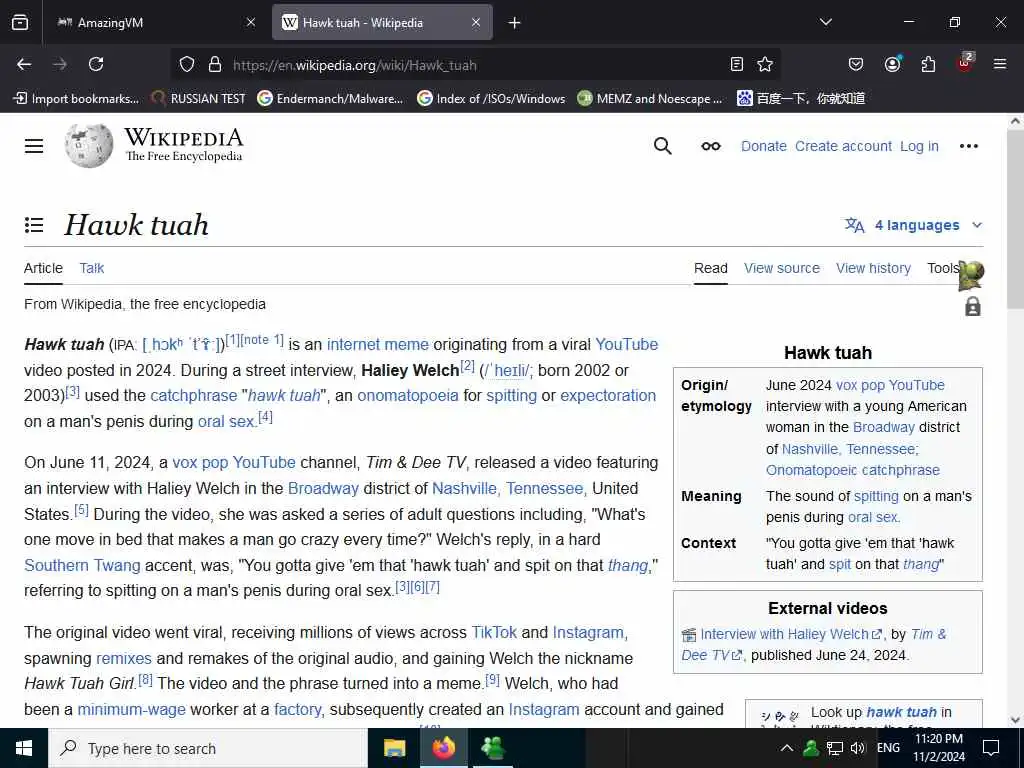This screenshot has height=768, width=1024.
Task: Click the green users taskbar app
Action: [x=492, y=748]
